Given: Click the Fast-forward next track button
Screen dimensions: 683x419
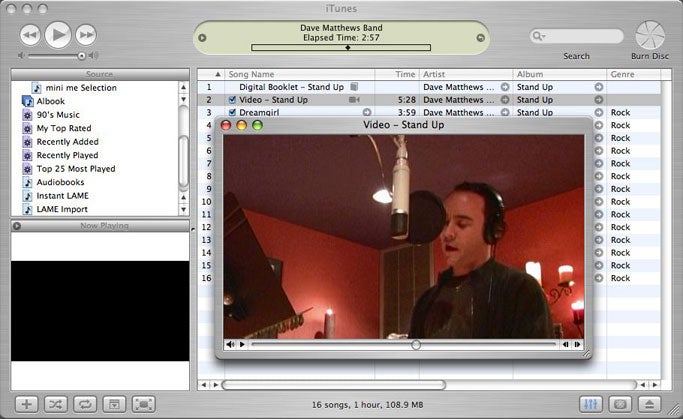Looking at the screenshot, I should pyautogui.click(x=86, y=35).
